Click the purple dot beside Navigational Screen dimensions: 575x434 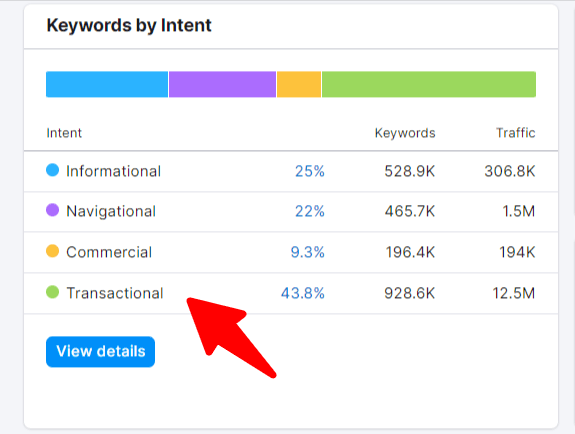click(x=52, y=210)
